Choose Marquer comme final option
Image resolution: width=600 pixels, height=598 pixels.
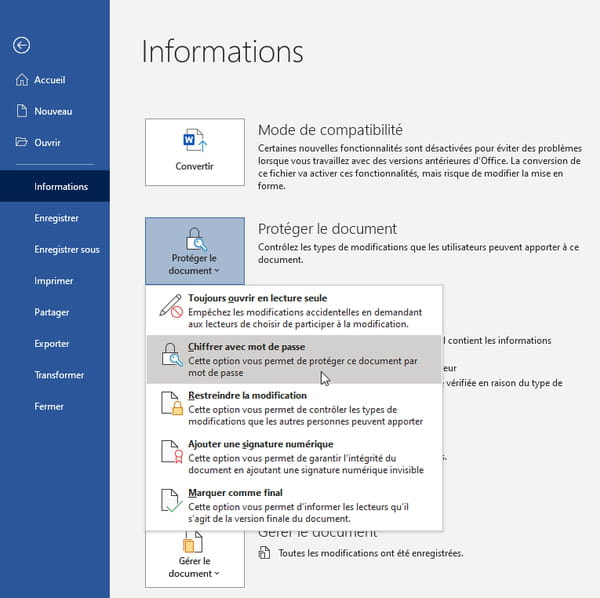(294, 505)
